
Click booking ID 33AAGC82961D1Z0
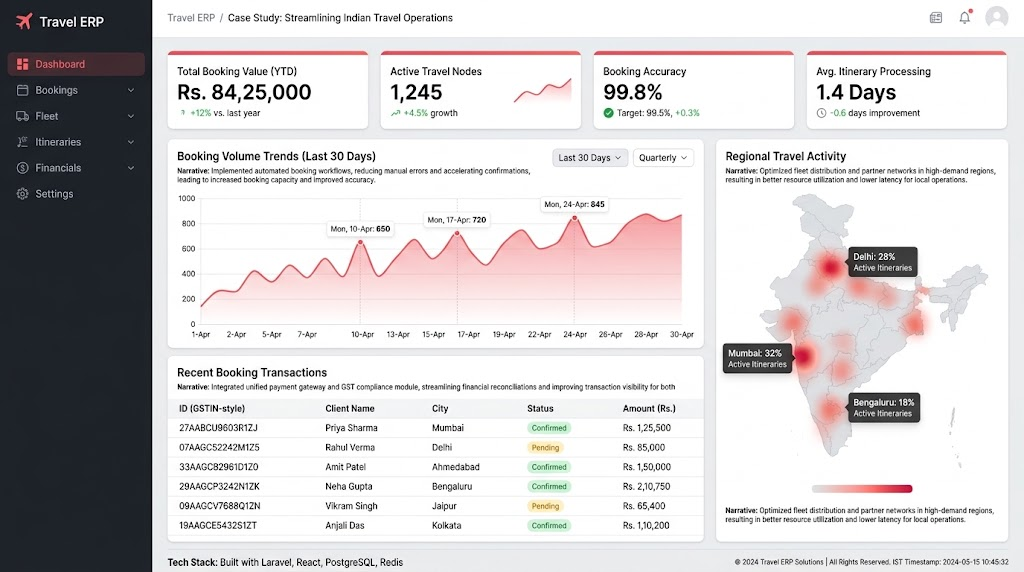pyautogui.click(x=219, y=467)
